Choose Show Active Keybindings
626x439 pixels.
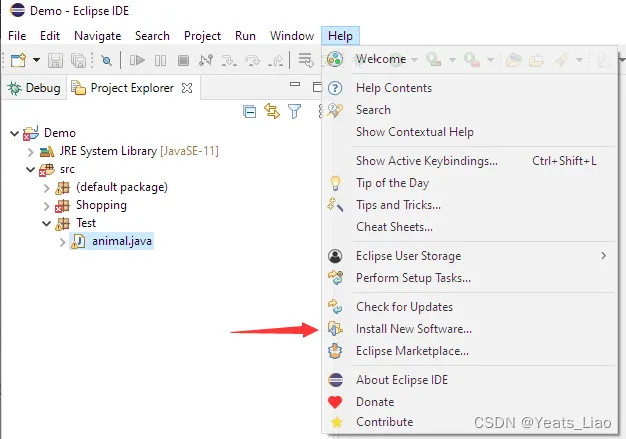coord(470,161)
